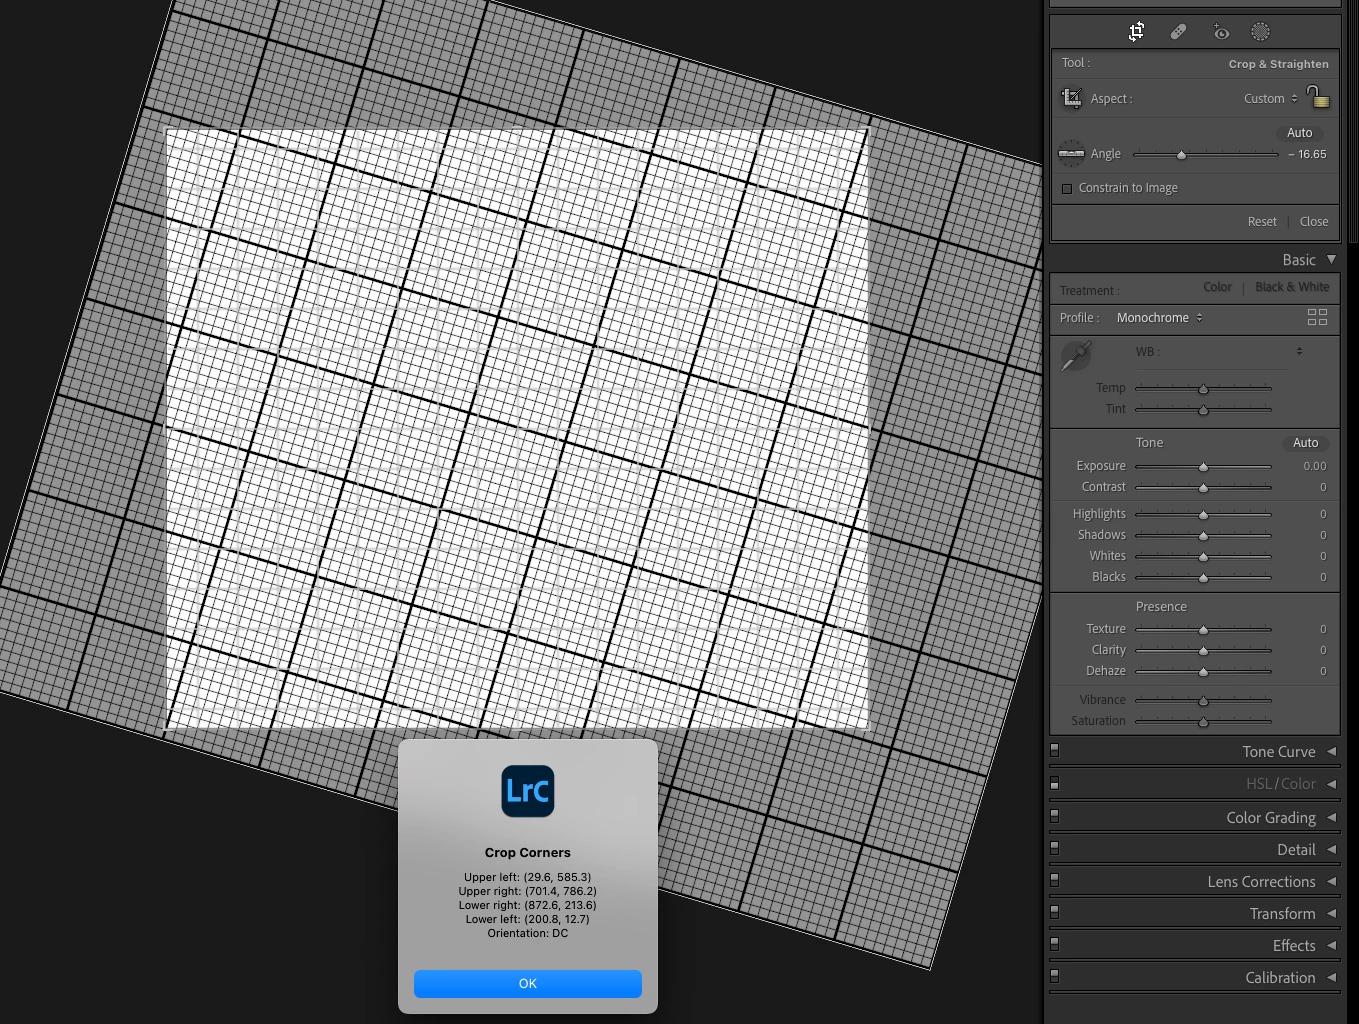1359x1024 pixels.
Task: Open the Aspect Custom dropdown
Action: (1271, 98)
